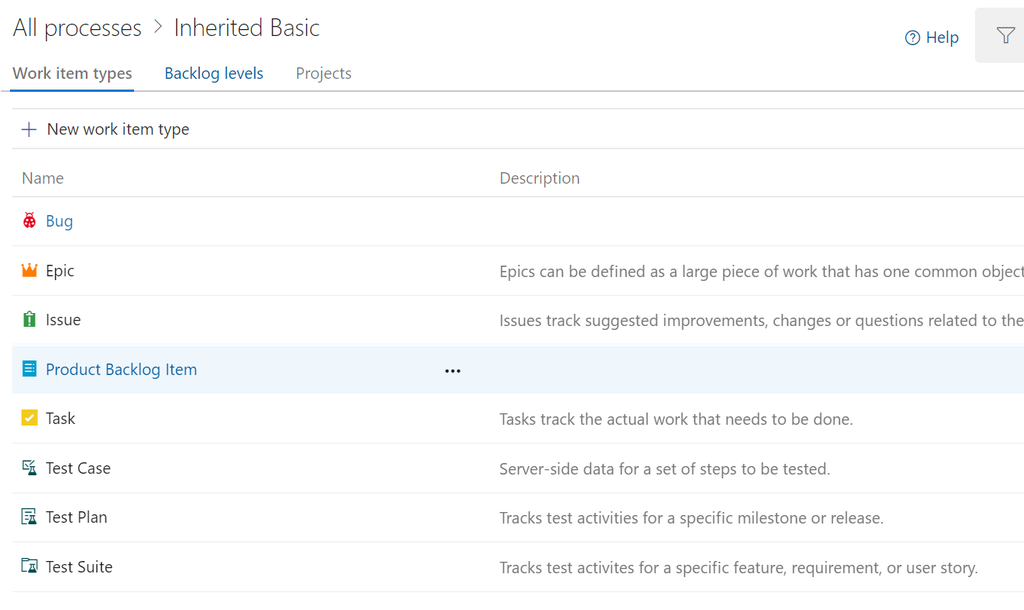This screenshot has width=1024, height=610.
Task: Click the Test Plan icon
Action: [x=29, y=517]
